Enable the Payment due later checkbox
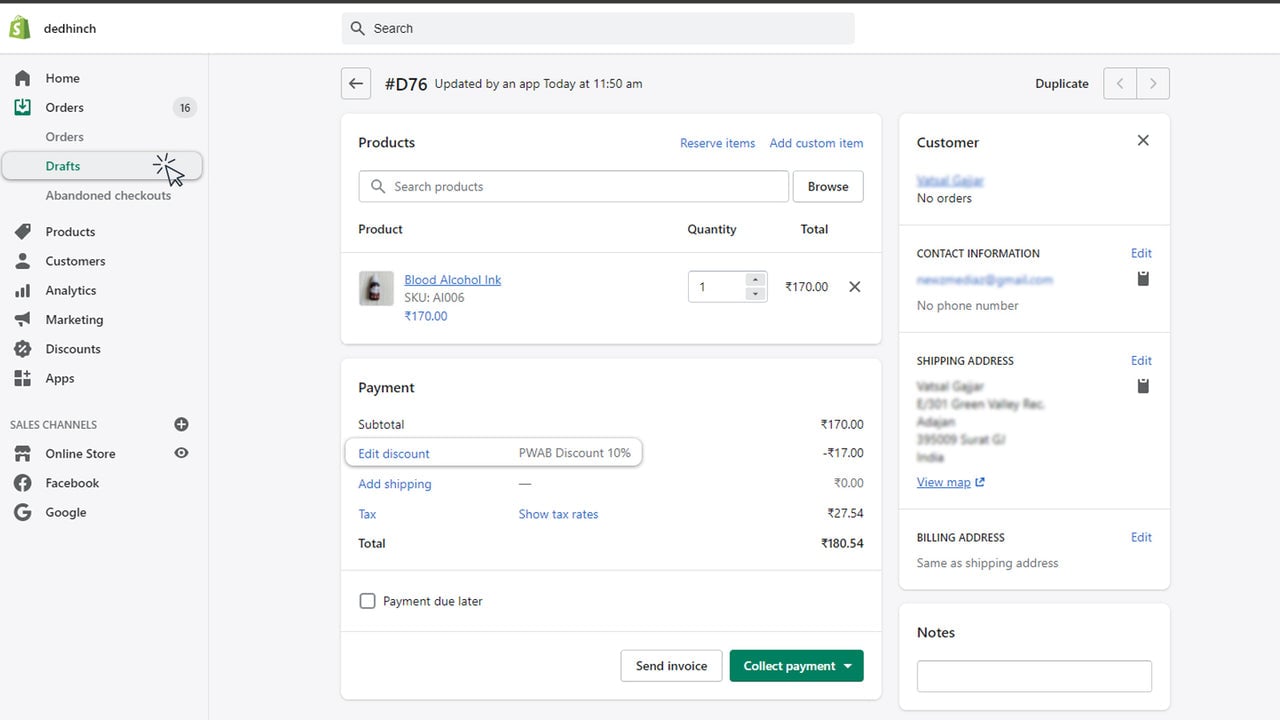1280x720 pixels. (x=367, y=601)
